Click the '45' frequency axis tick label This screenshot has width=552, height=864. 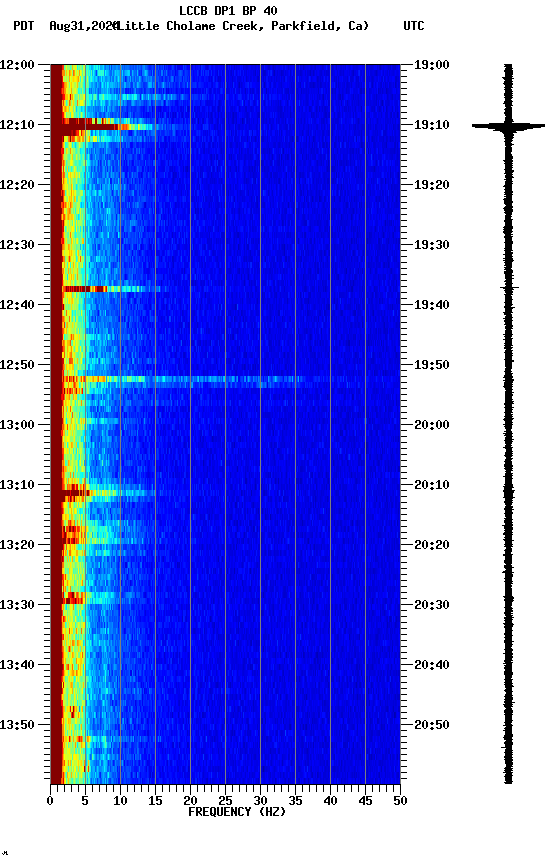365,801
